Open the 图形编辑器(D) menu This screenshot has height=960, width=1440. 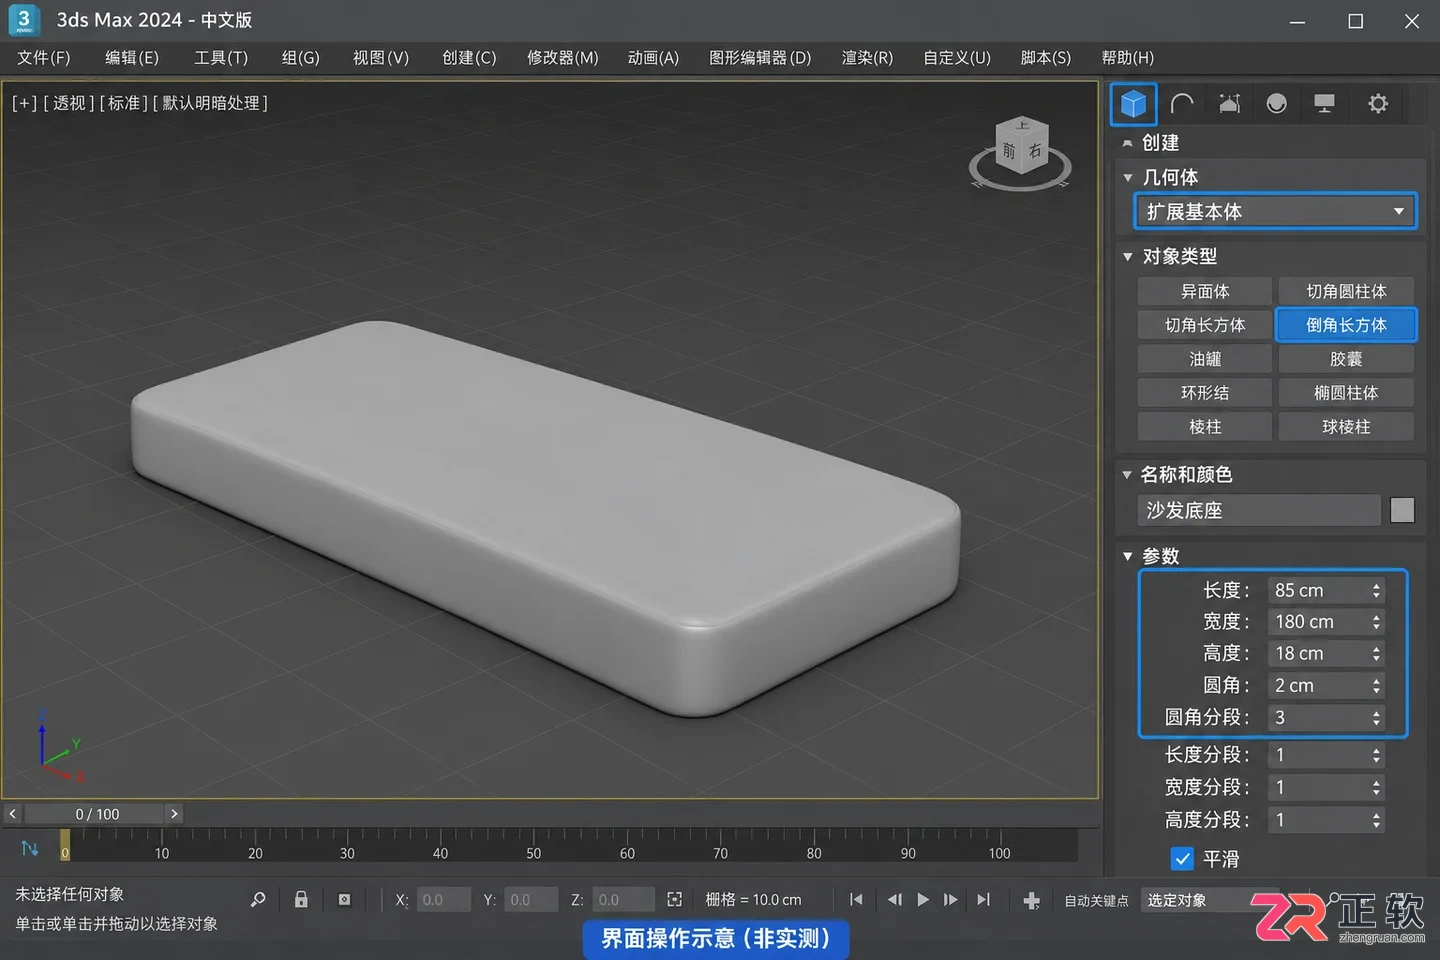click(x=760, y=58)
